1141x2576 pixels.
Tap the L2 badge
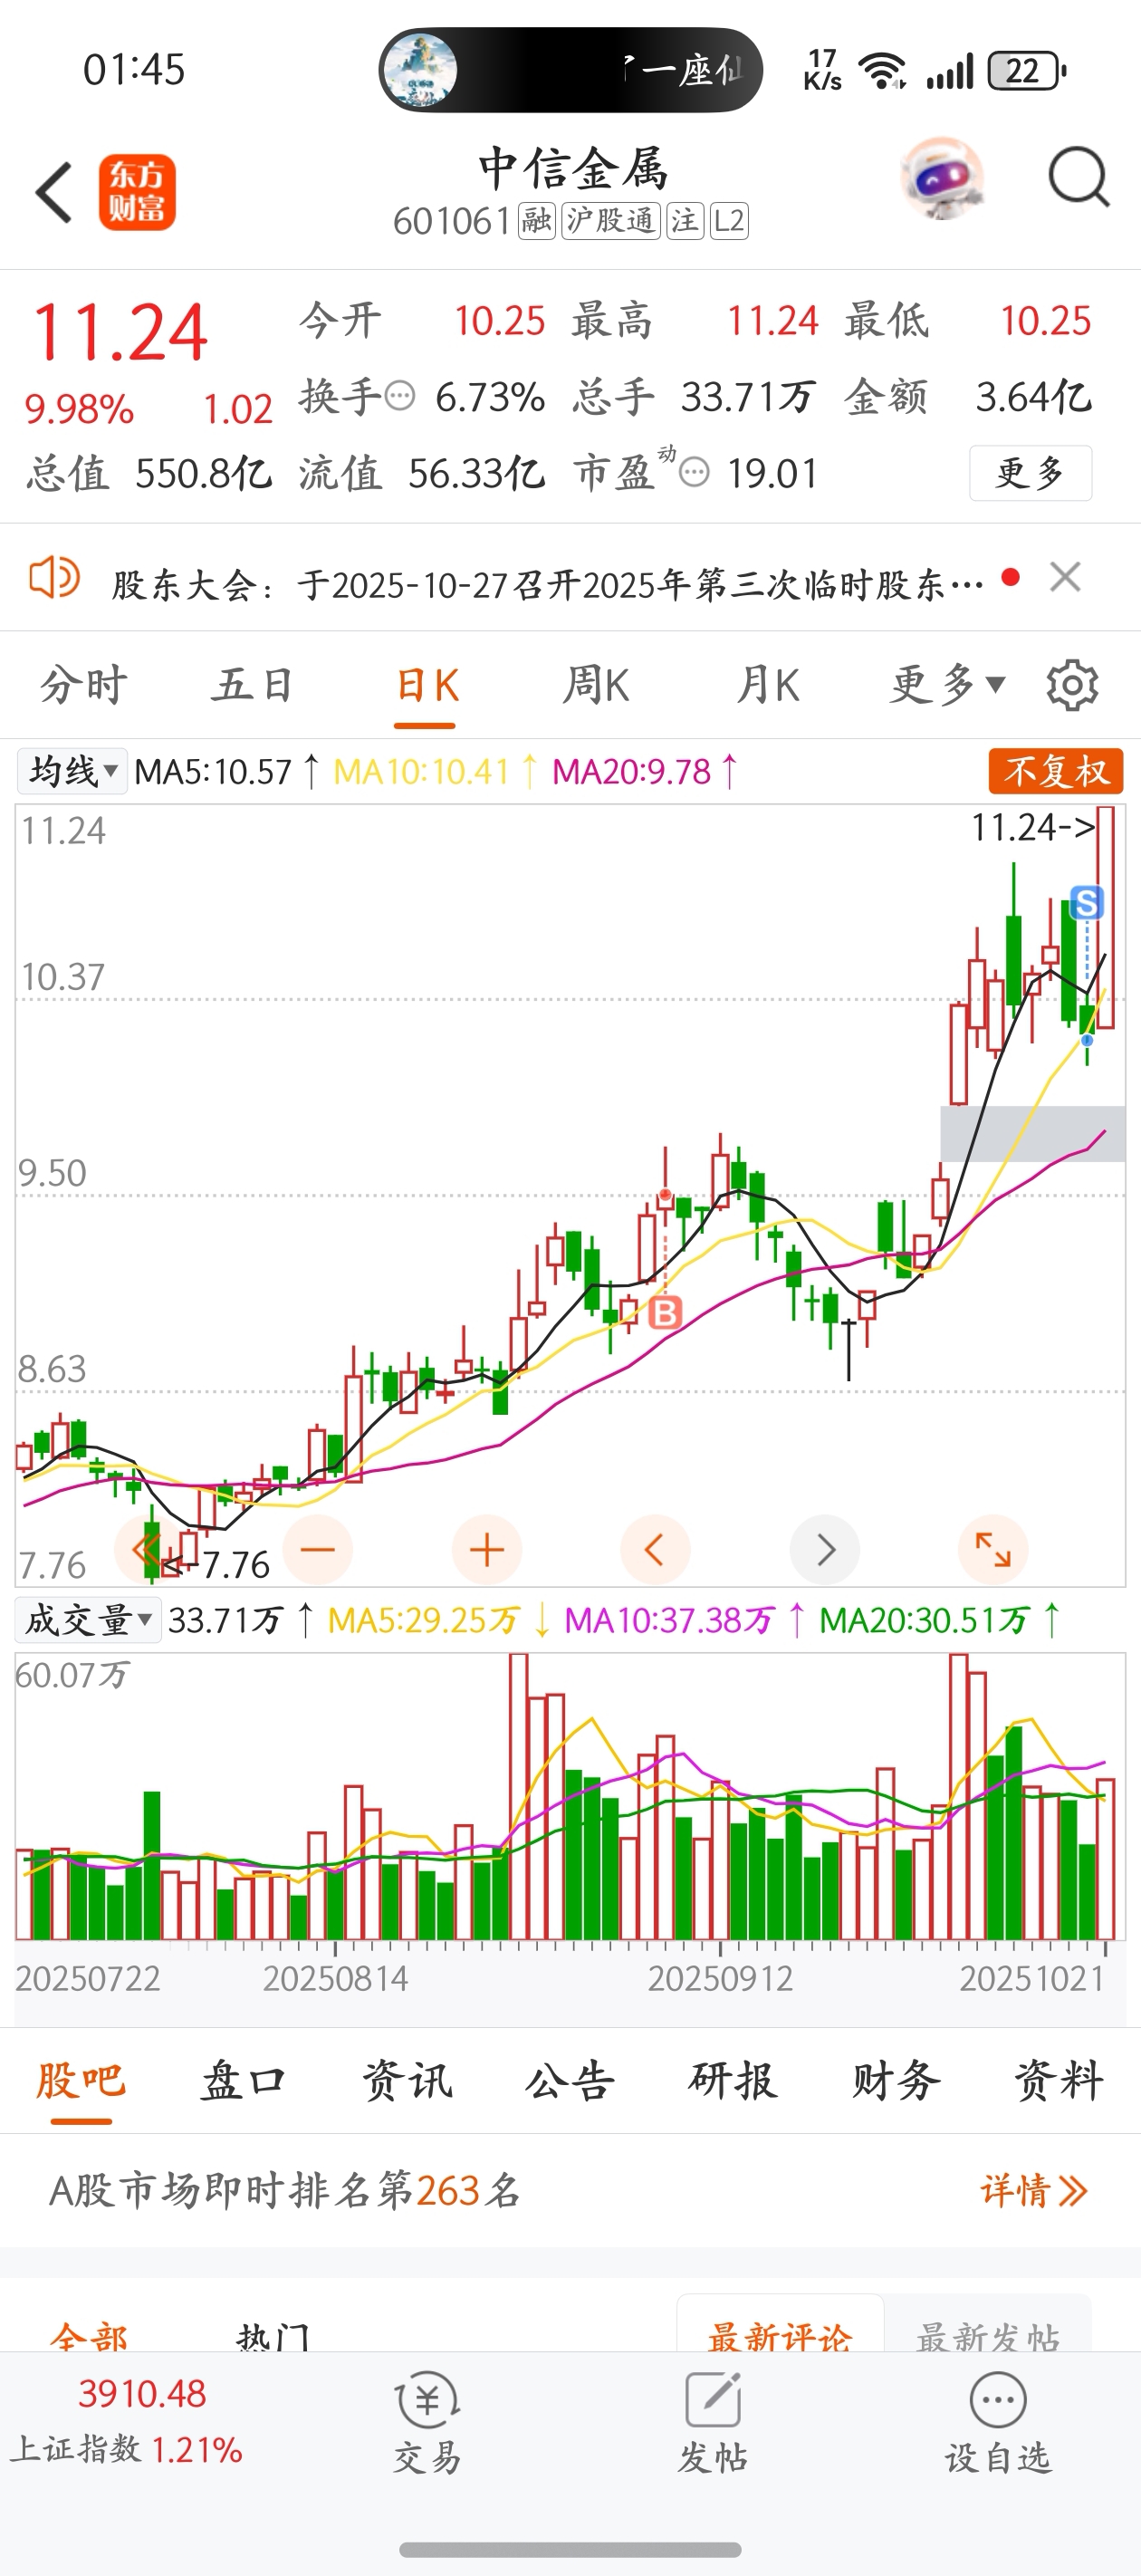click(x=729, y=221)
